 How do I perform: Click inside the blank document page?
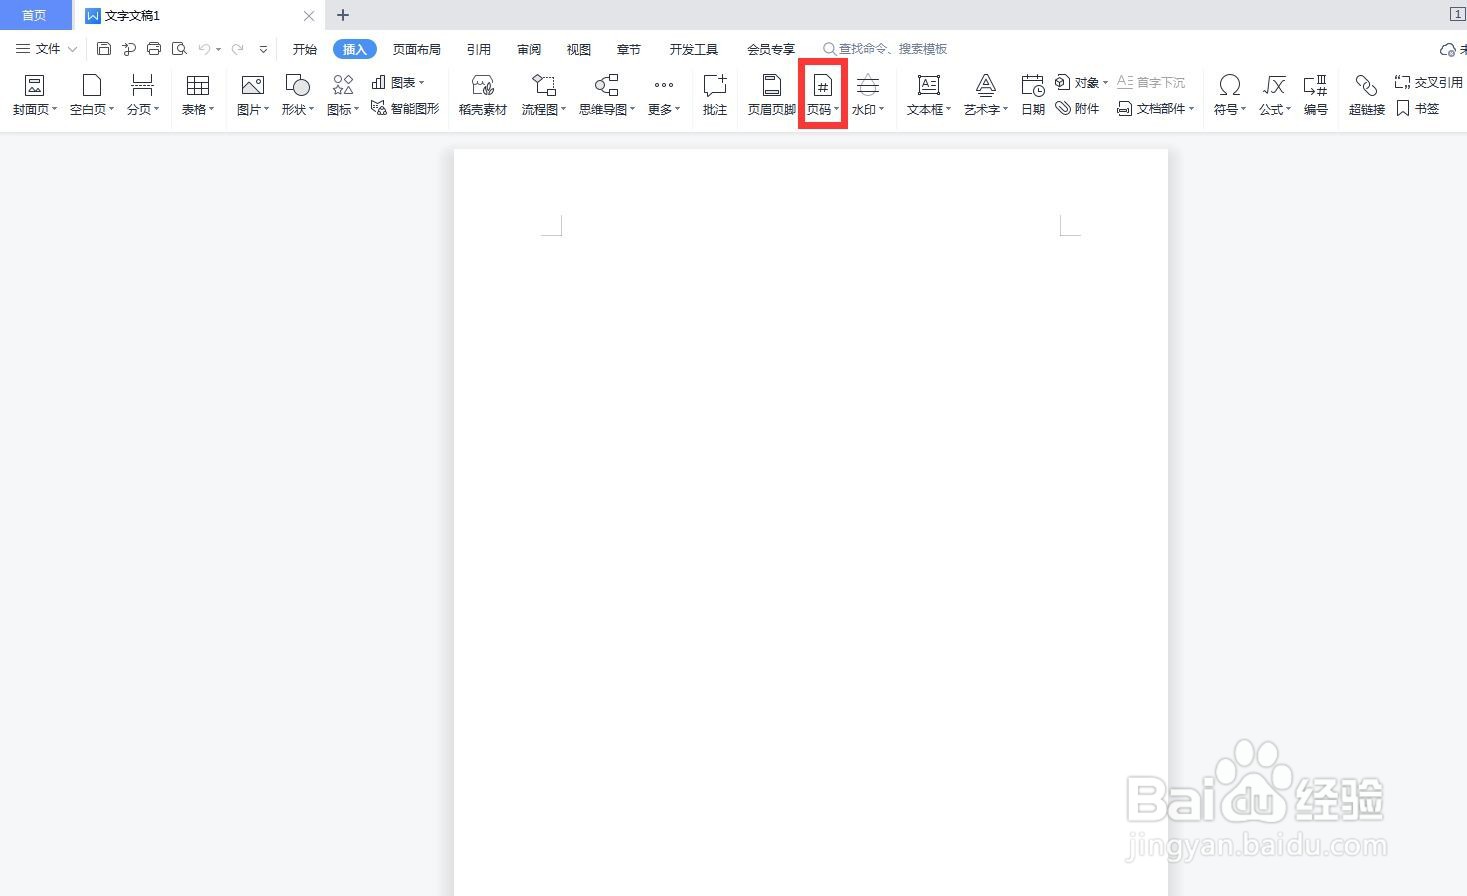811,522
